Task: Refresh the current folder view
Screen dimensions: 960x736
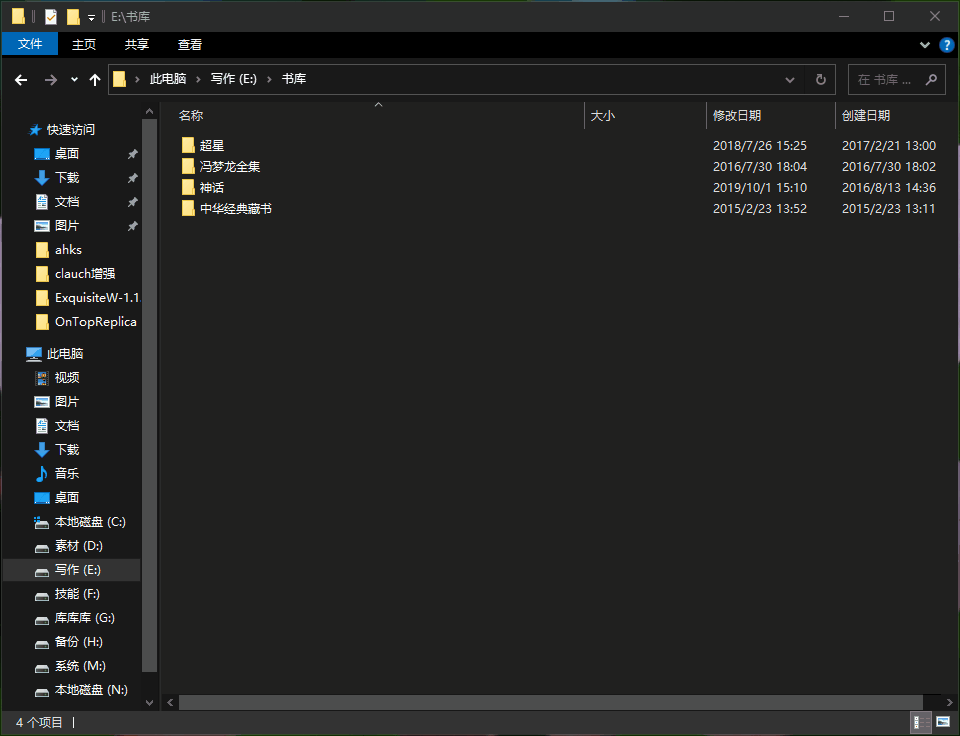Action: 820,80
